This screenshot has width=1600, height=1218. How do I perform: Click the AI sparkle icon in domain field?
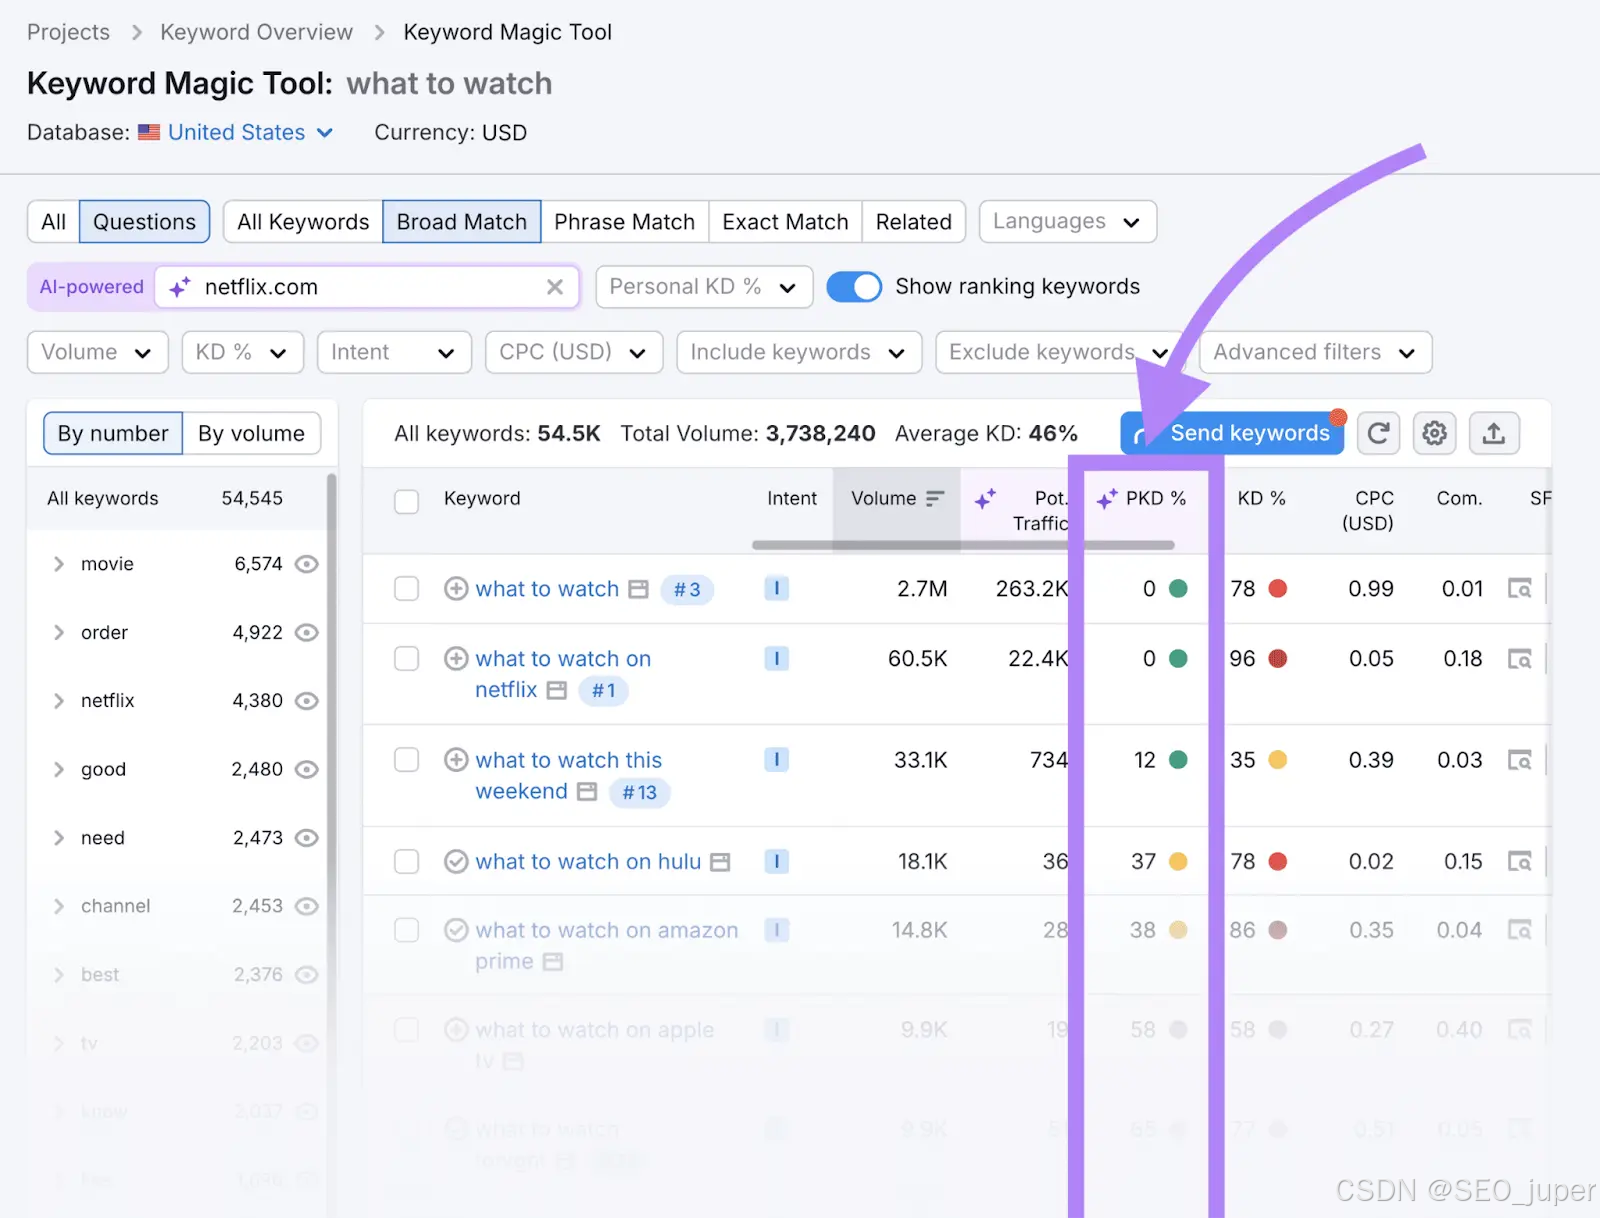180,287
